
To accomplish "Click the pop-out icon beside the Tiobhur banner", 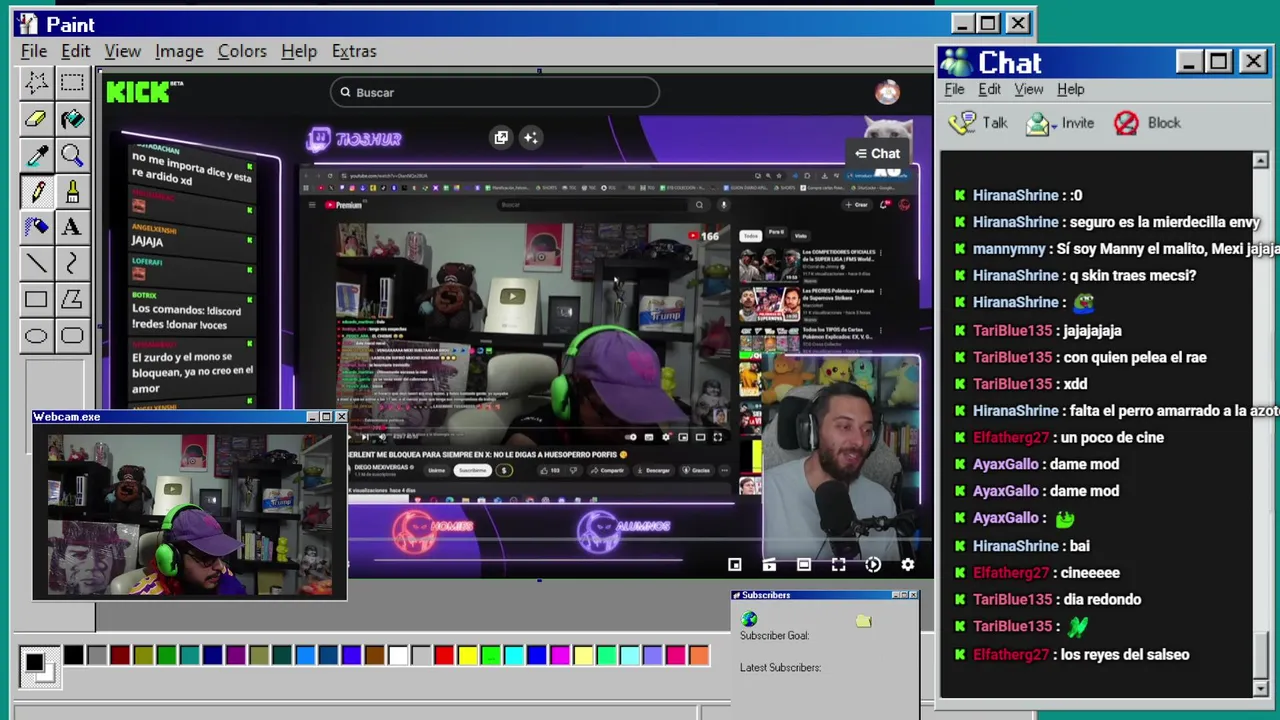I will 501,138.
